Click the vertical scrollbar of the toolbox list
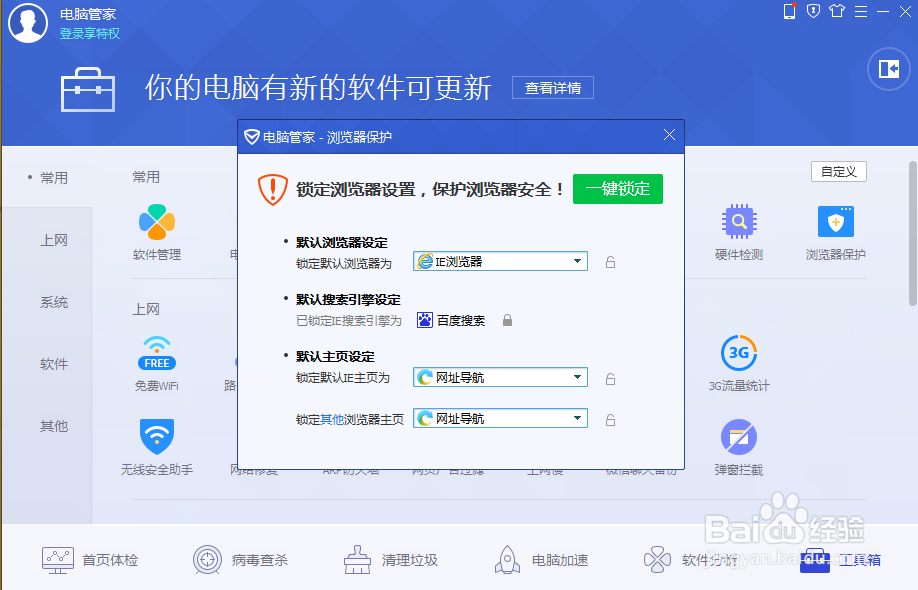 coord(913,233)
